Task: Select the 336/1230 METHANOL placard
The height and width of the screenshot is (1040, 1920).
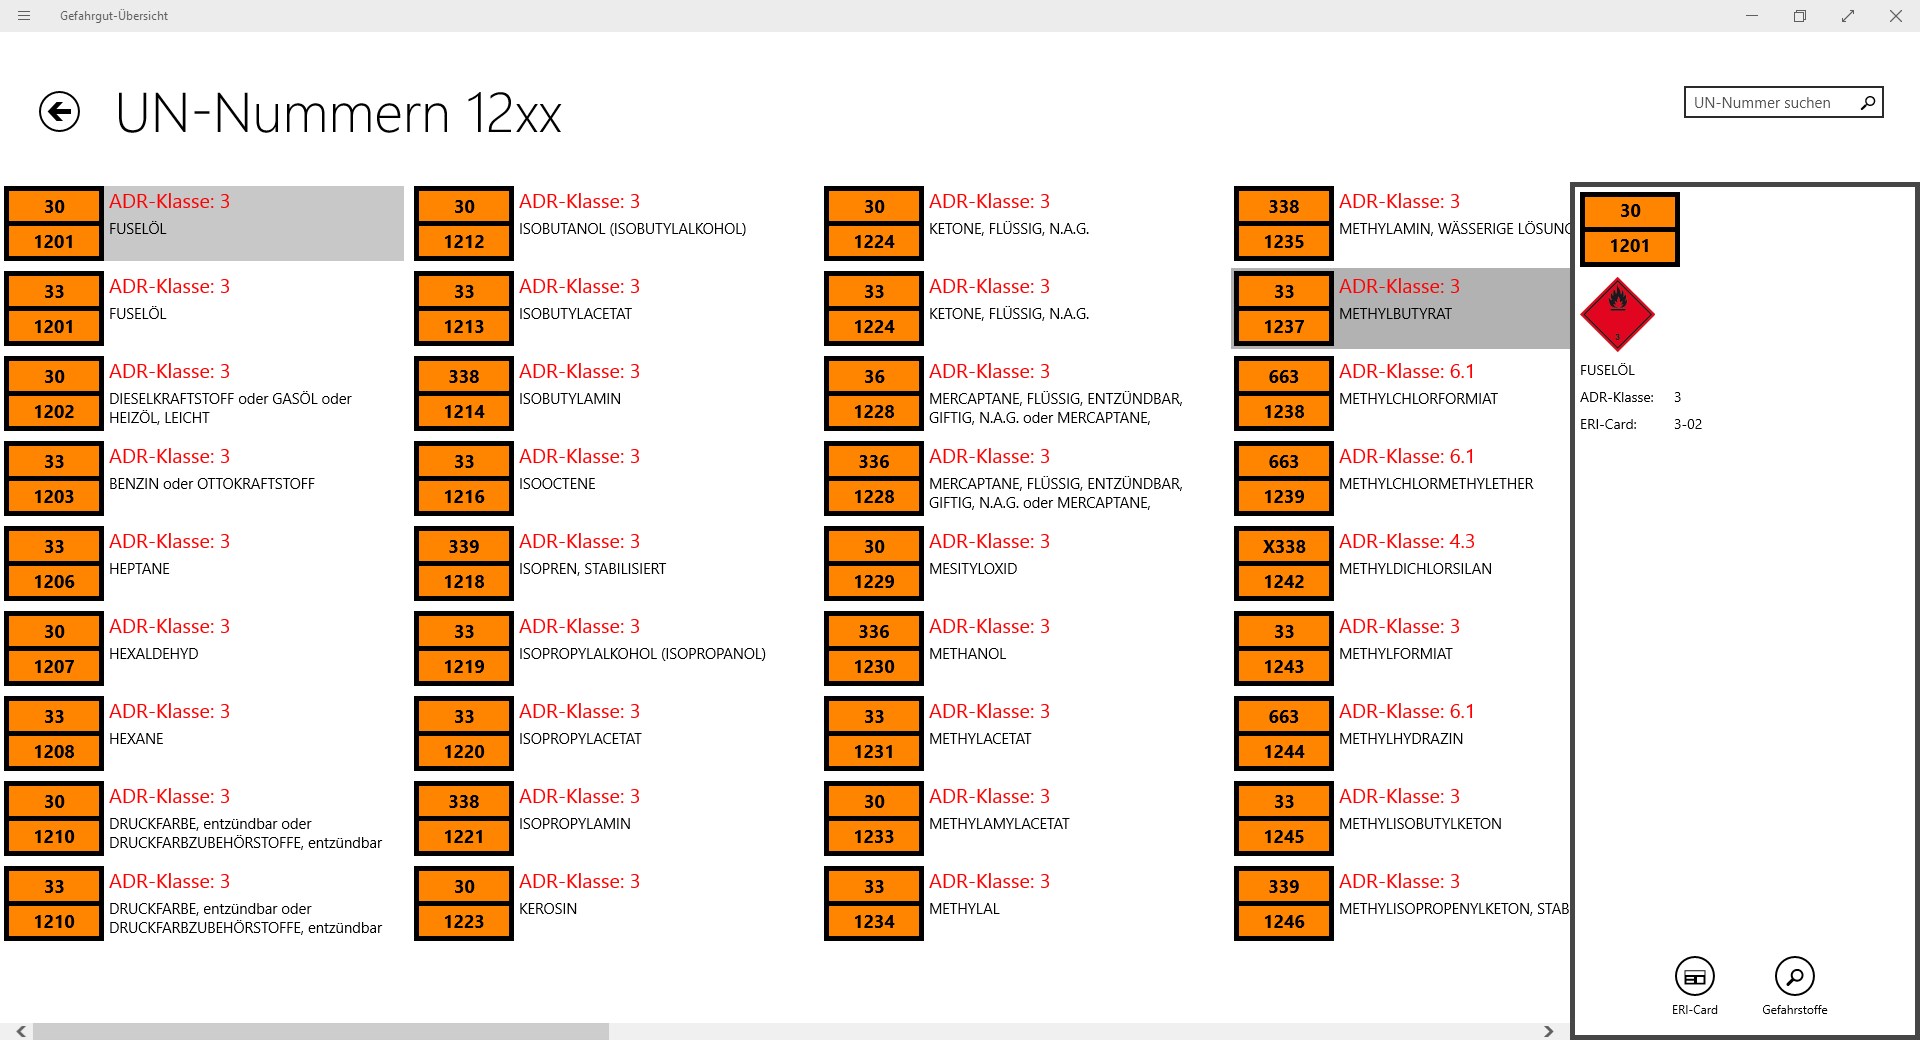Action: coord(874,649)
